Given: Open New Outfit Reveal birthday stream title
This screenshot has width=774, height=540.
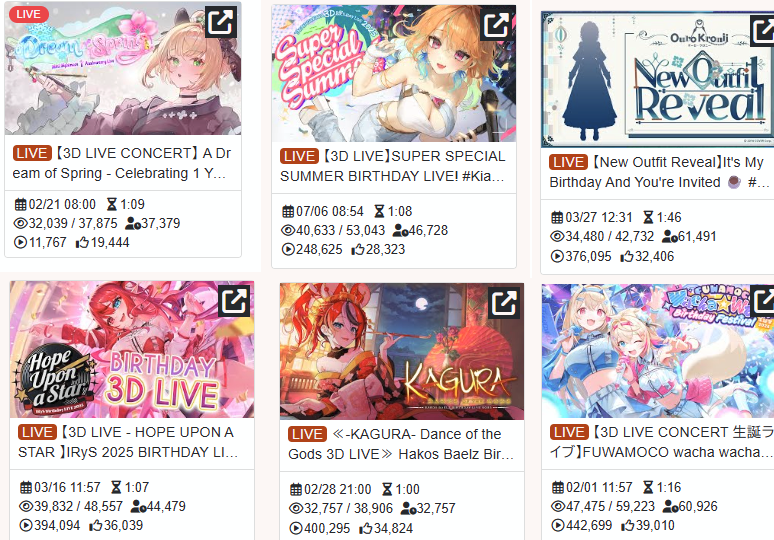Looking at the screenshot, I should point(659,172).
